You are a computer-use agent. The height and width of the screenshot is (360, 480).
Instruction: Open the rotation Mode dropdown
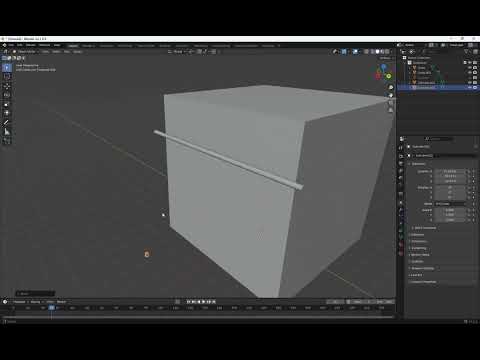450,204
